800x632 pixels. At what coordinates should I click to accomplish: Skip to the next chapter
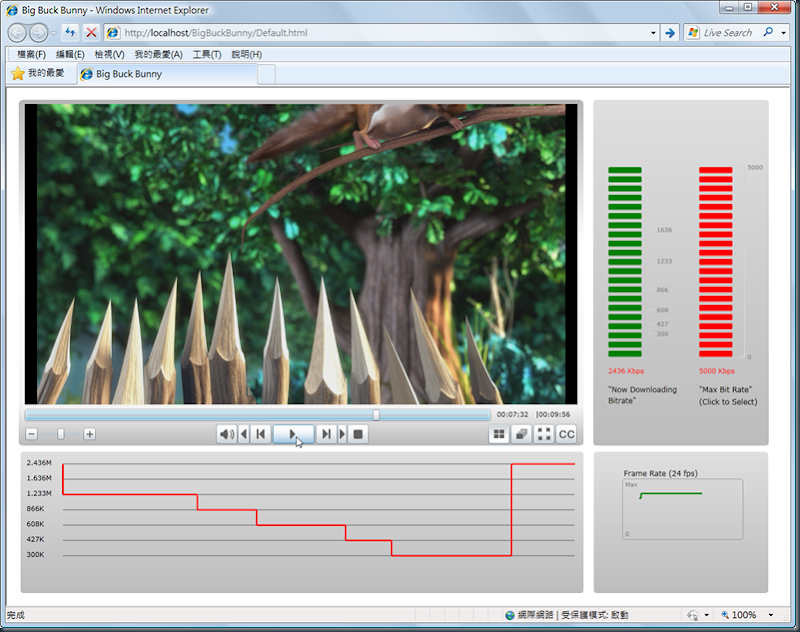click(326, 434)
